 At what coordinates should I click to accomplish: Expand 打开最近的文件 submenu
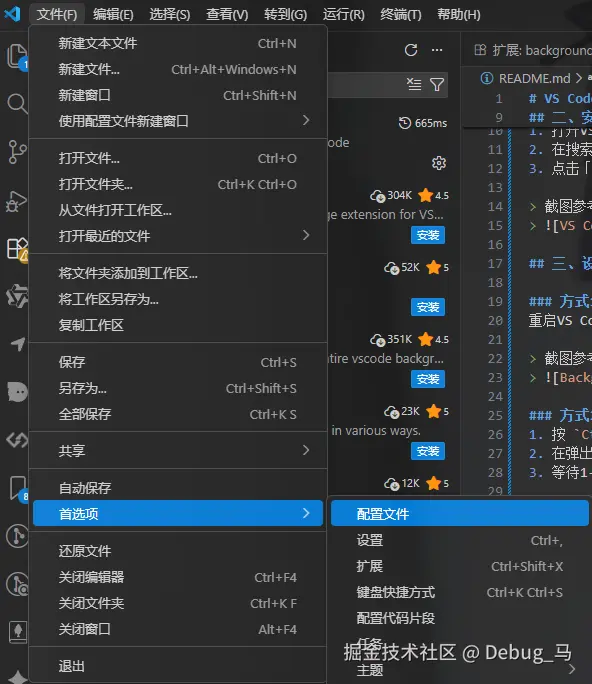point(178,236)
